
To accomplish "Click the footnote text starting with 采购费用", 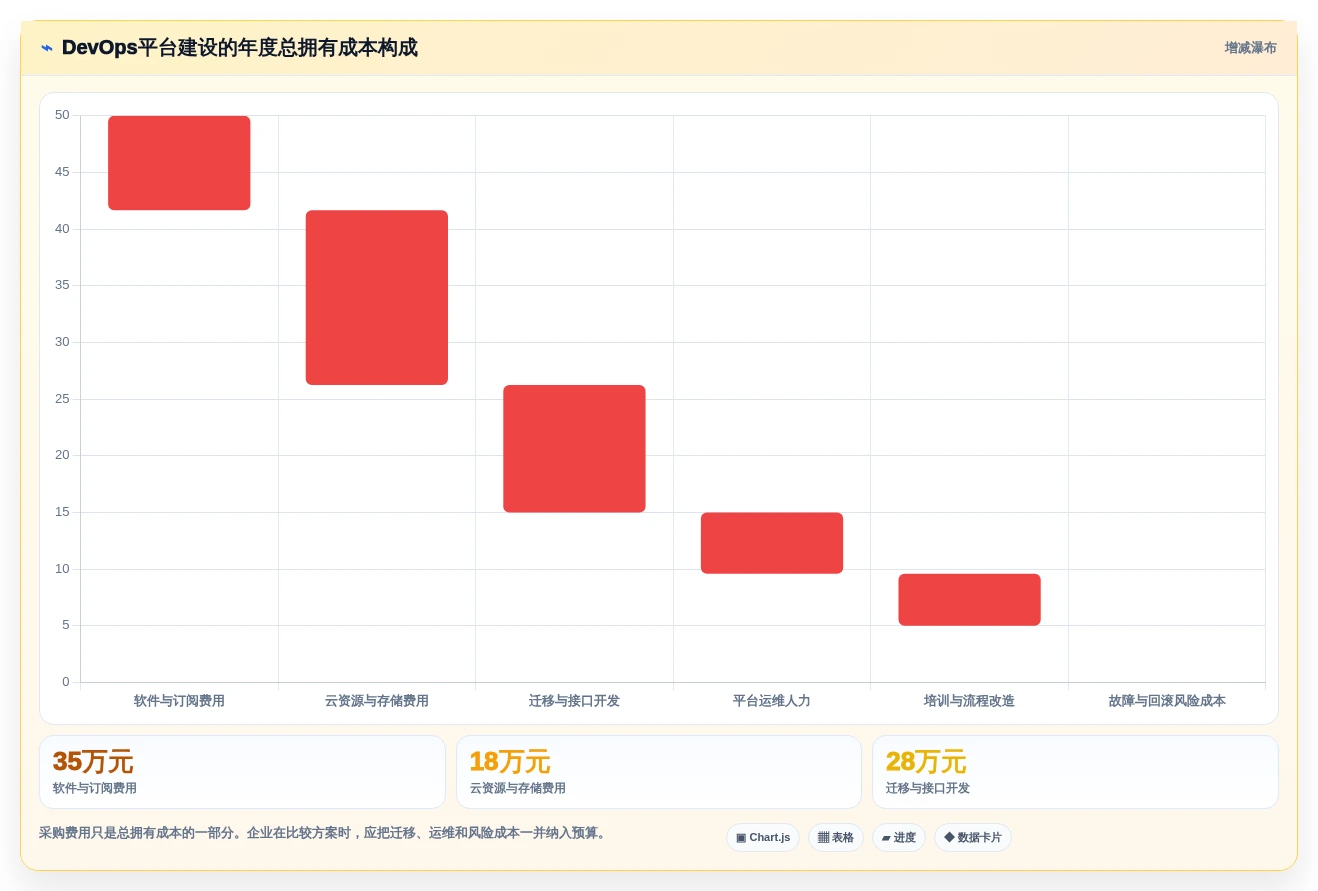I will (324, 833).
